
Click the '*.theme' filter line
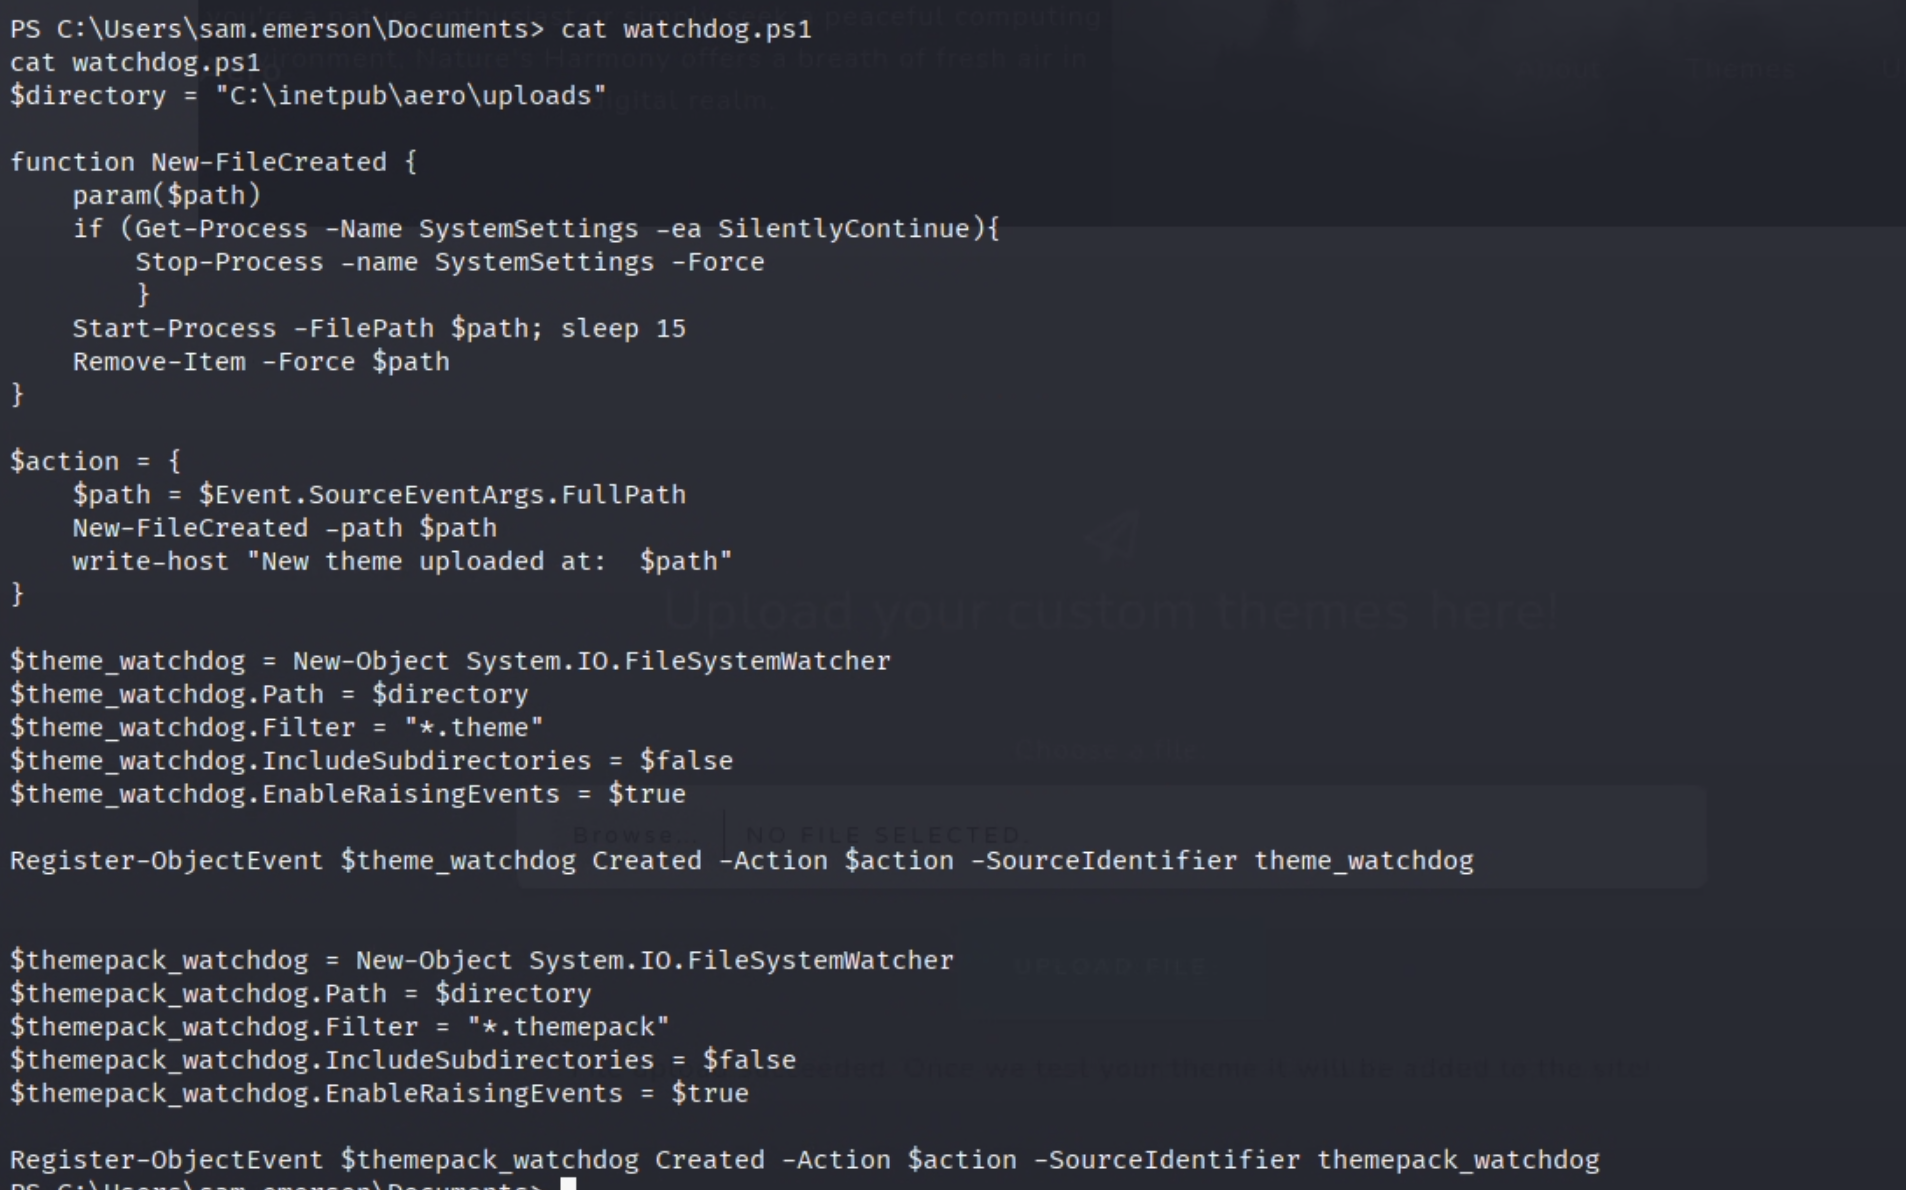click(x=277, y=728)
